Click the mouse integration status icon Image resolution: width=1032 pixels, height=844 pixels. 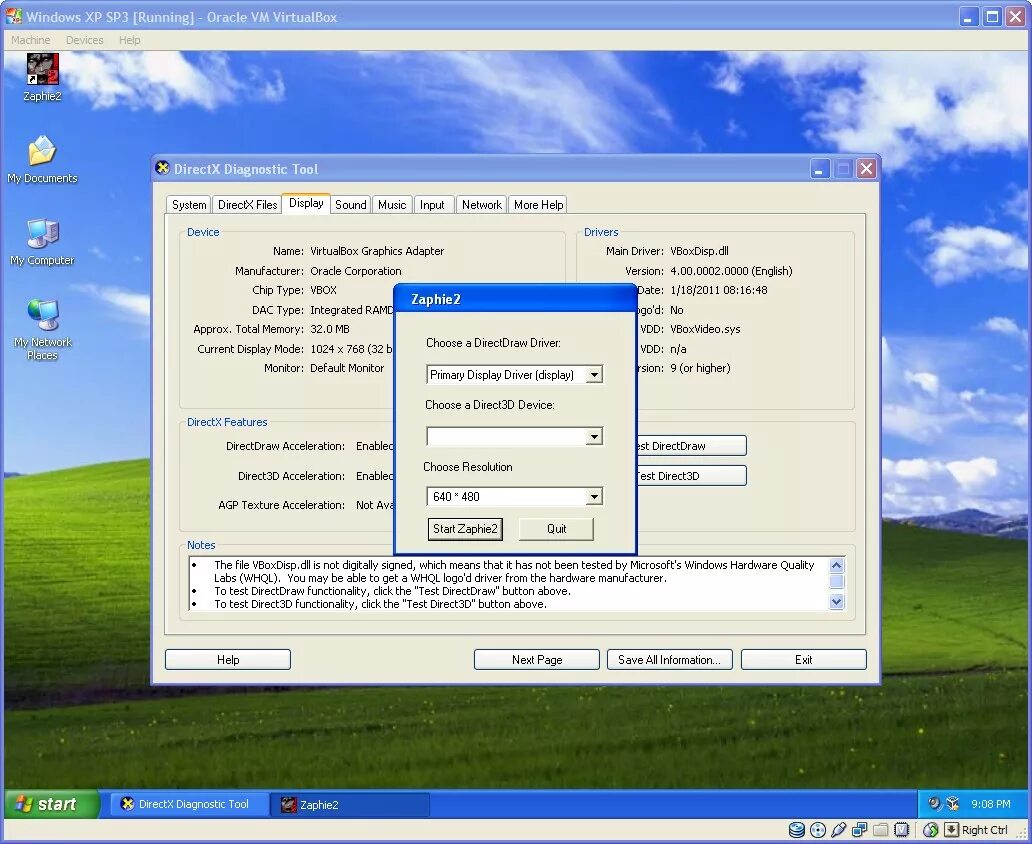(x=931, y=830)
